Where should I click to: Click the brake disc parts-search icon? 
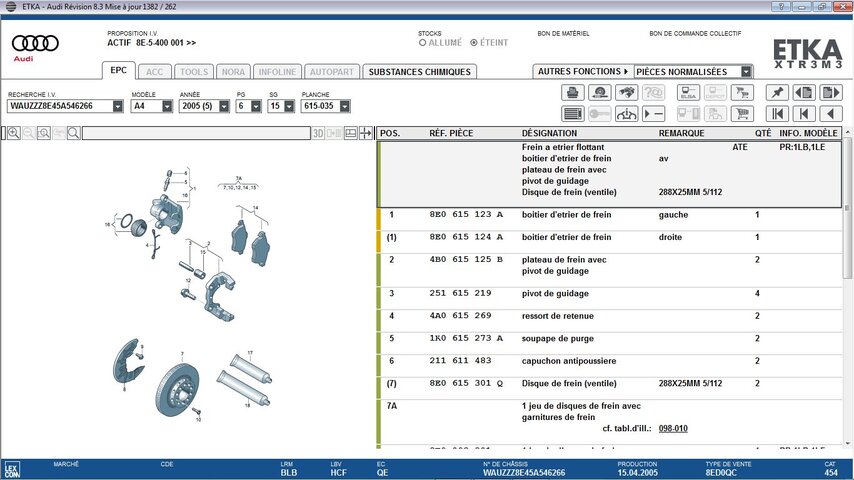tap(600, 93)
